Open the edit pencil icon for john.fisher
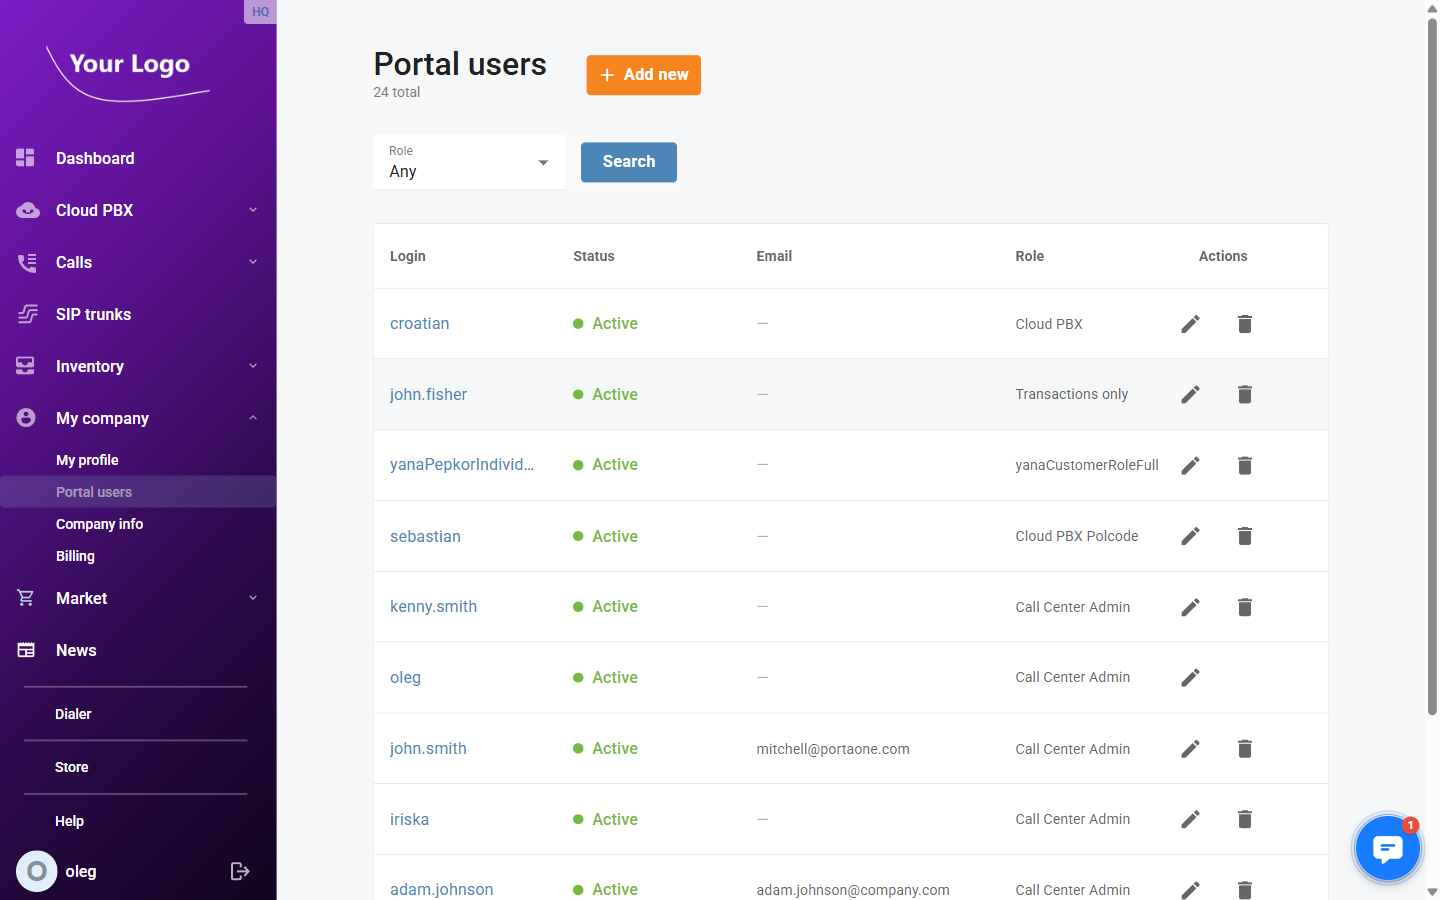 1190,394
